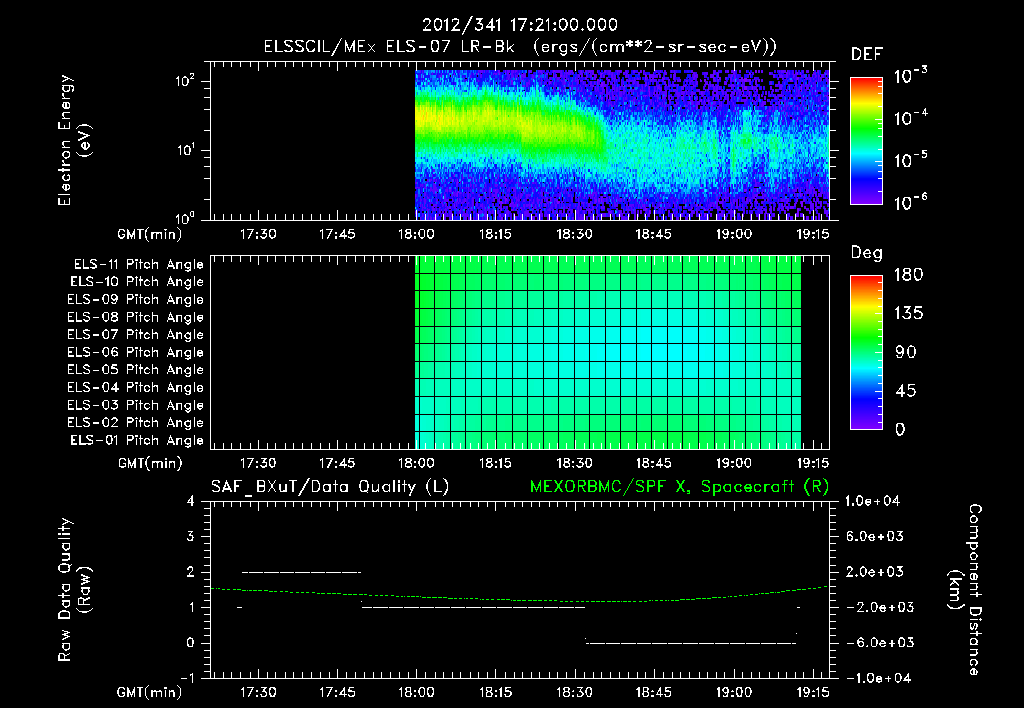Click the quality level 1 long line segment
1024x708 pixels.
(473, 607)
